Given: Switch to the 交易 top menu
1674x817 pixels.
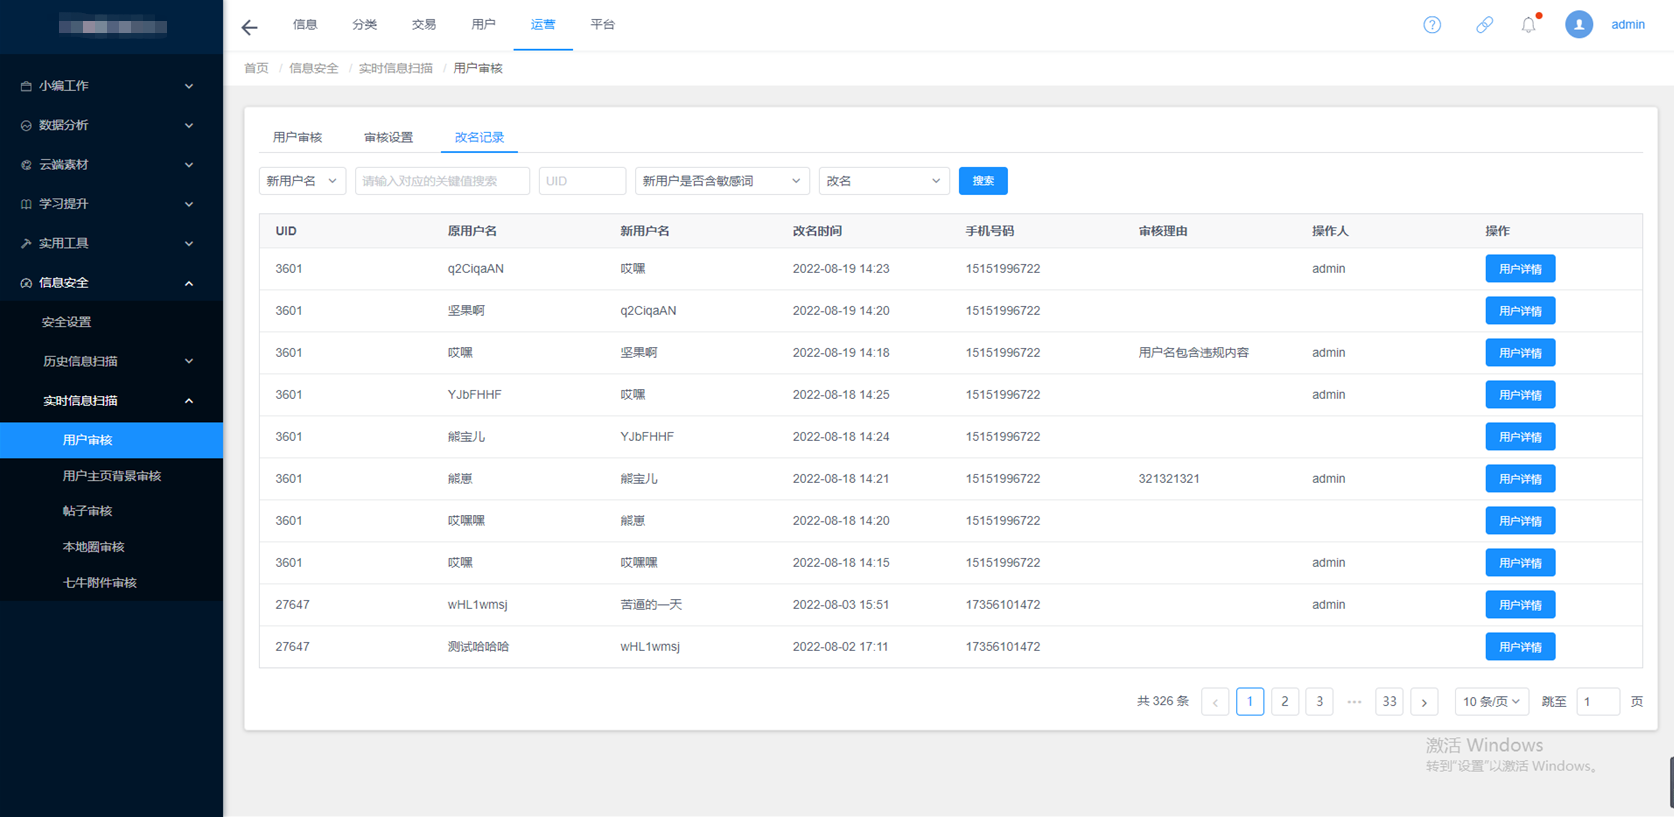Looking at the screenshot, I should tap(424, 25).
